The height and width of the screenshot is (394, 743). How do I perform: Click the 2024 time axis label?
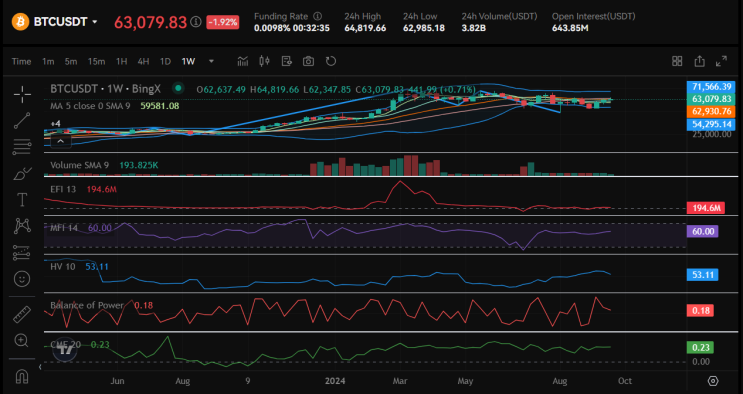pyautogui.click(x=335, y=381)
